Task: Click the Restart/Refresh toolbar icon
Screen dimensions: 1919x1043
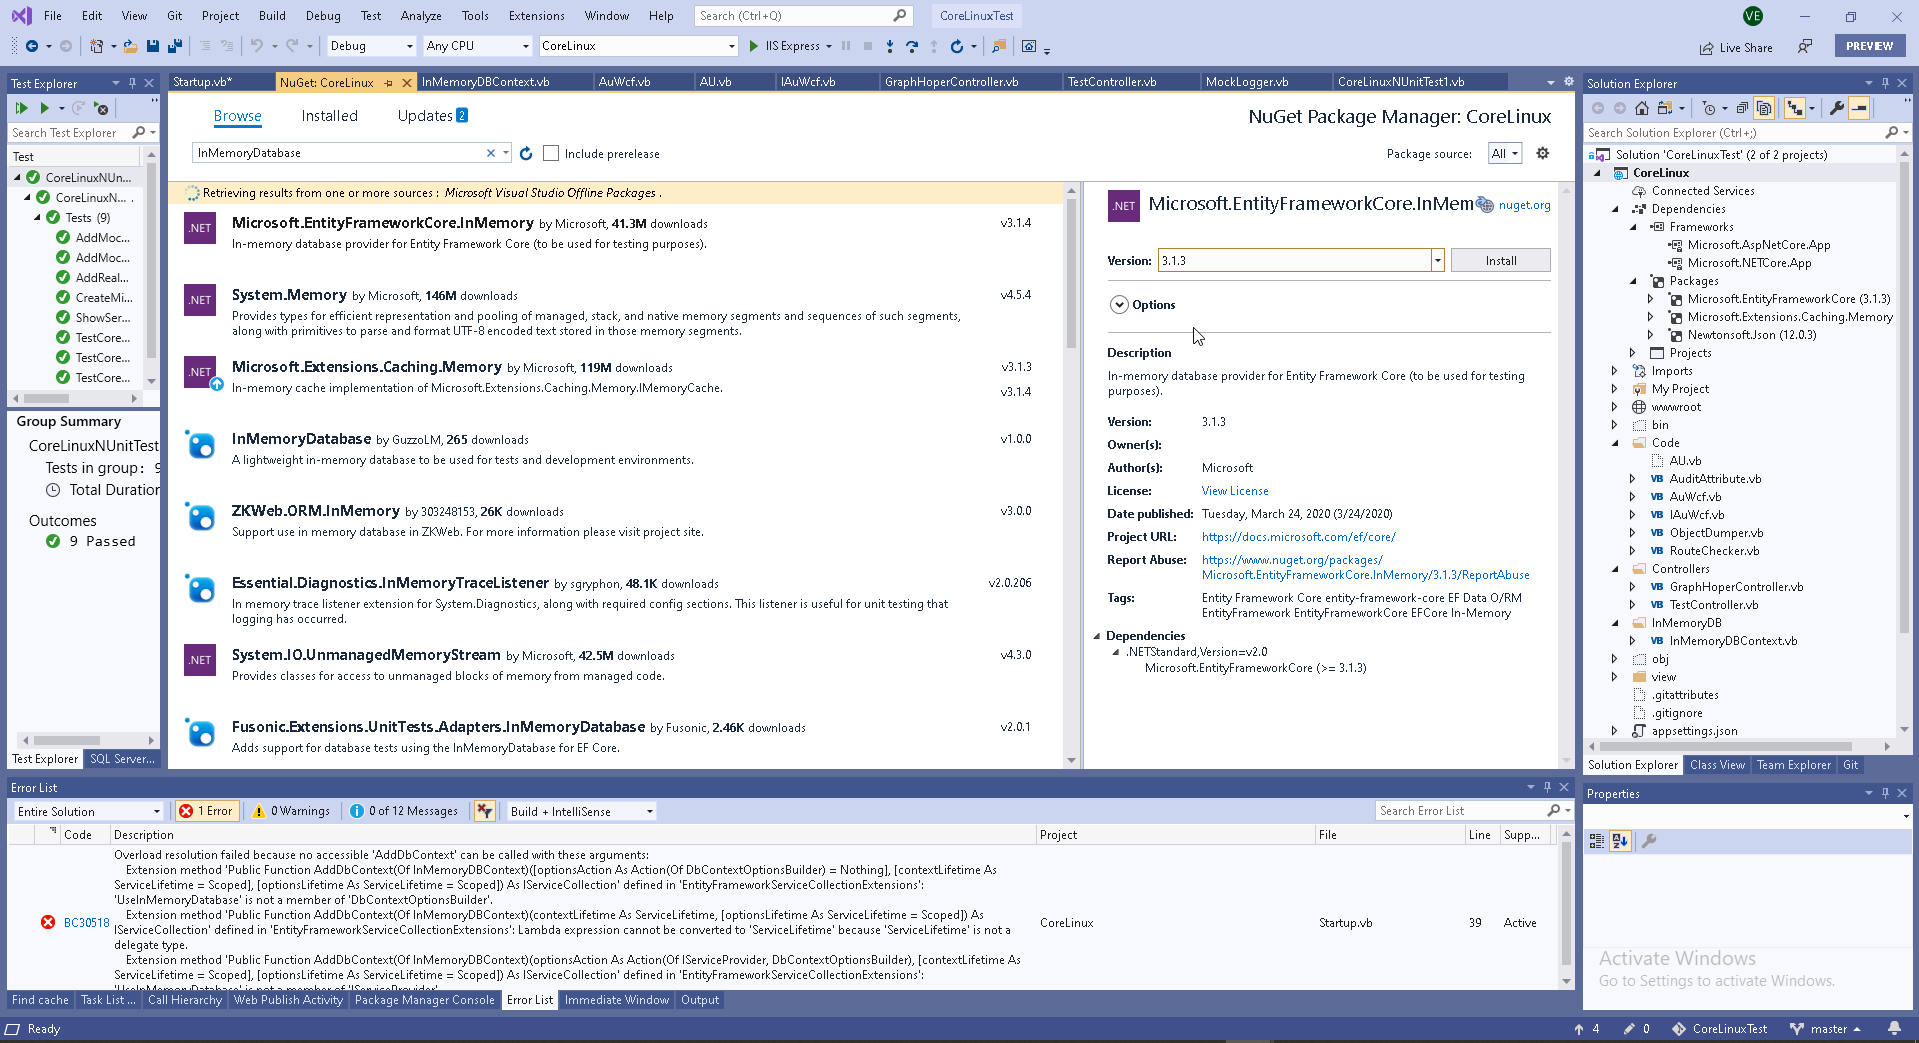Action: click(x=957, y=46)
